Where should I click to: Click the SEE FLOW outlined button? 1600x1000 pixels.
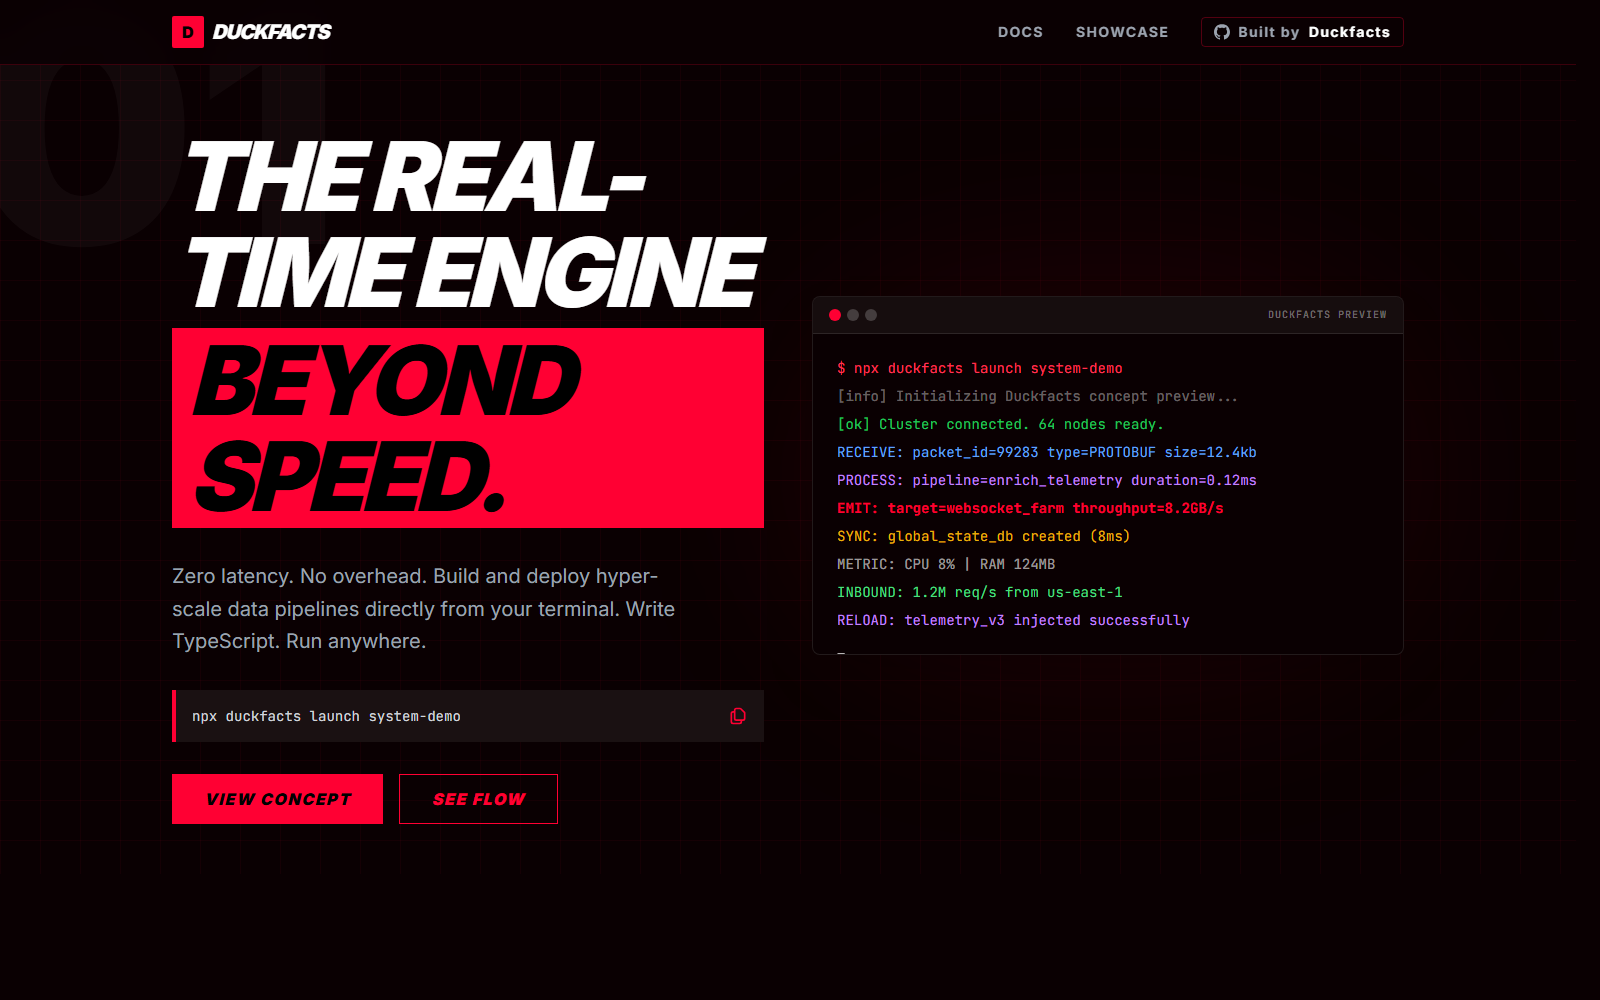(x=478, y=798)
